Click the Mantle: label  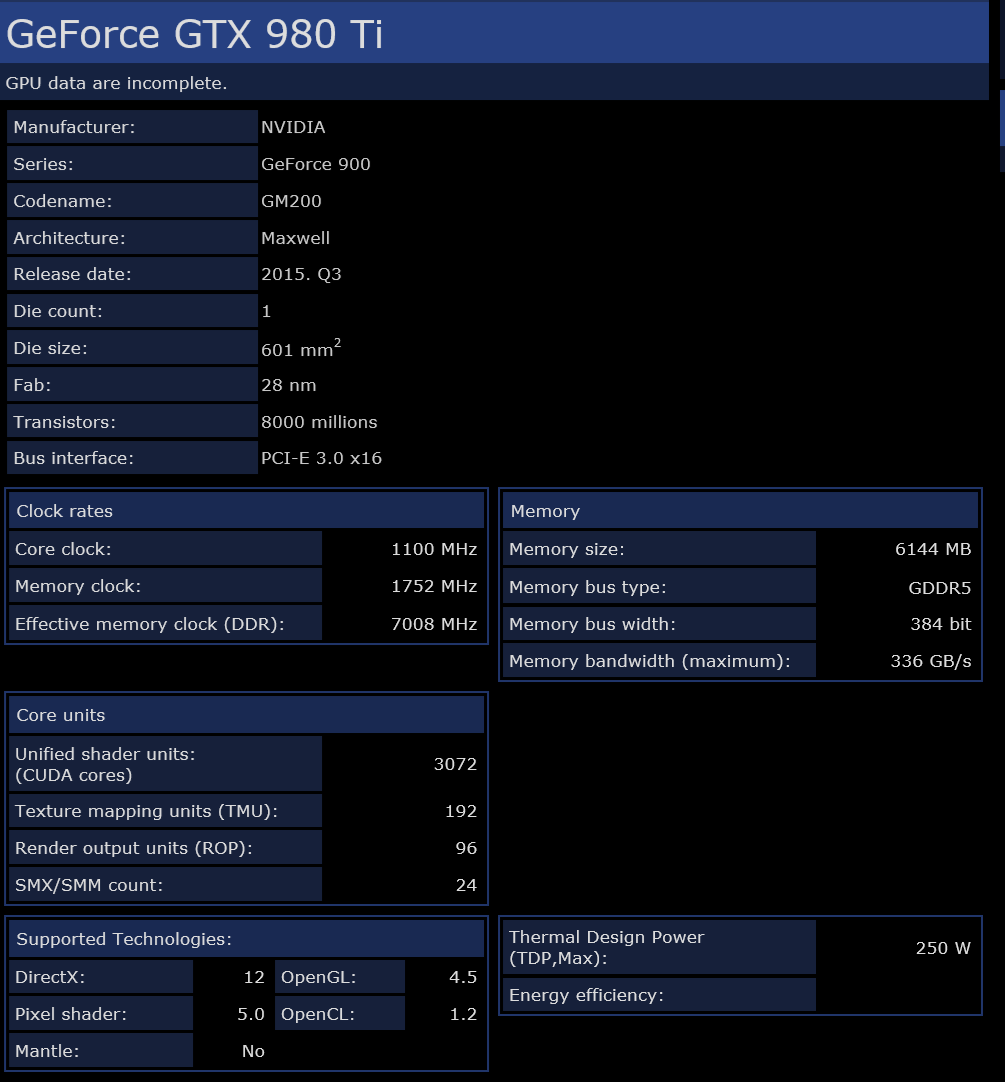click(x=101, y=1051)
